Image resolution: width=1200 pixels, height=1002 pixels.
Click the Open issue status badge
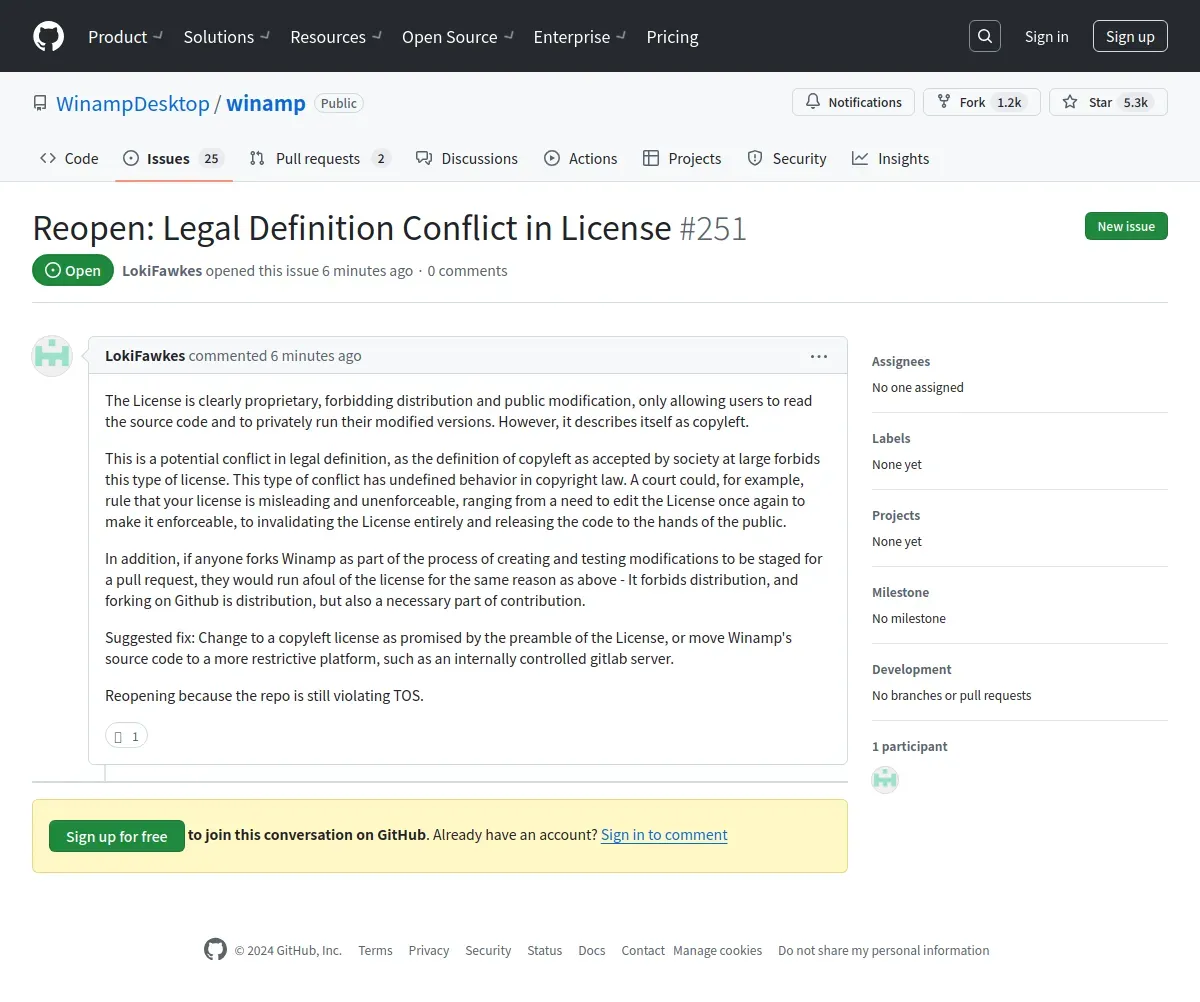click(x=73, y=271)
